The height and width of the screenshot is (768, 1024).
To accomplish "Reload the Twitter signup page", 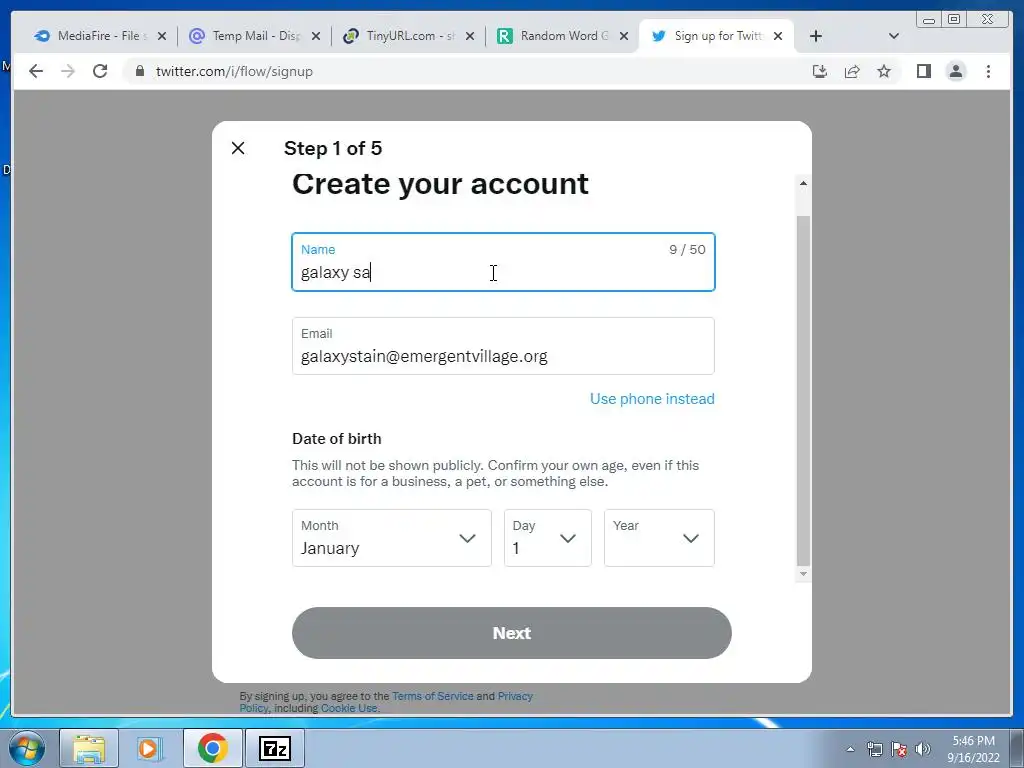I will [x=100, y=71].
